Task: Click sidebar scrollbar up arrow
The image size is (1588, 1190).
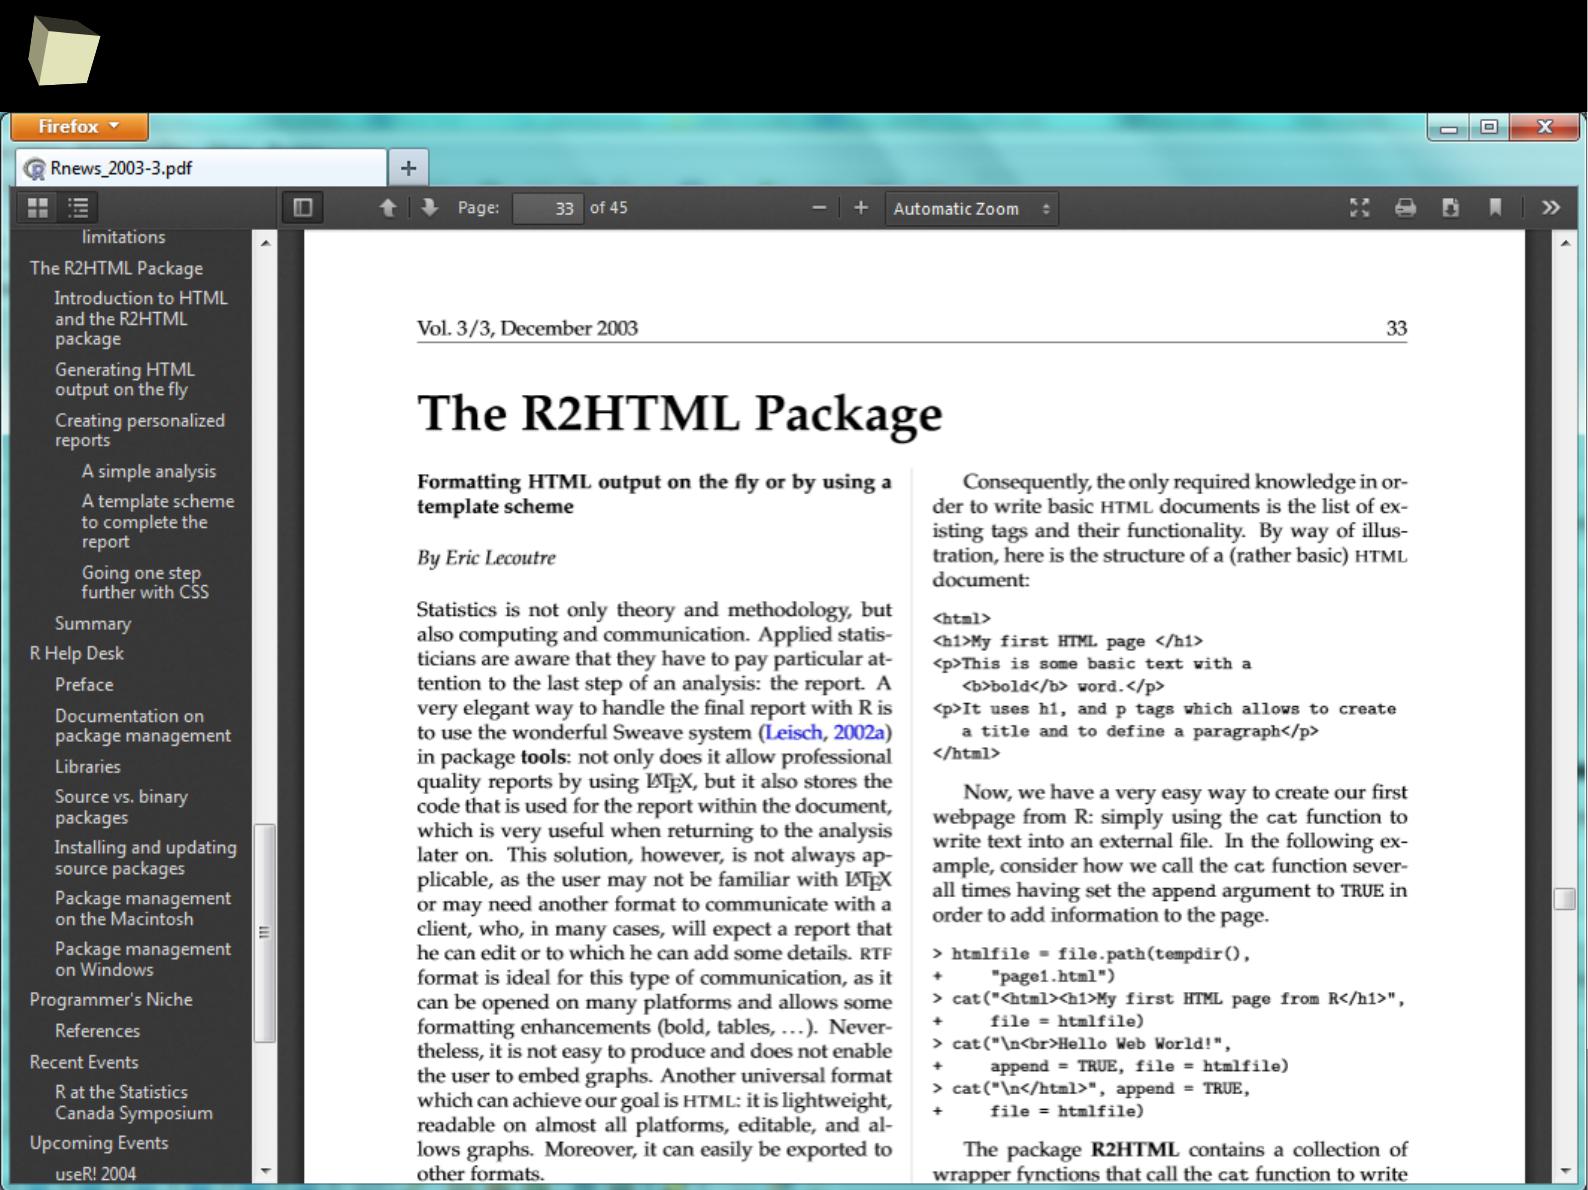Action: click(x=265, y=242)
